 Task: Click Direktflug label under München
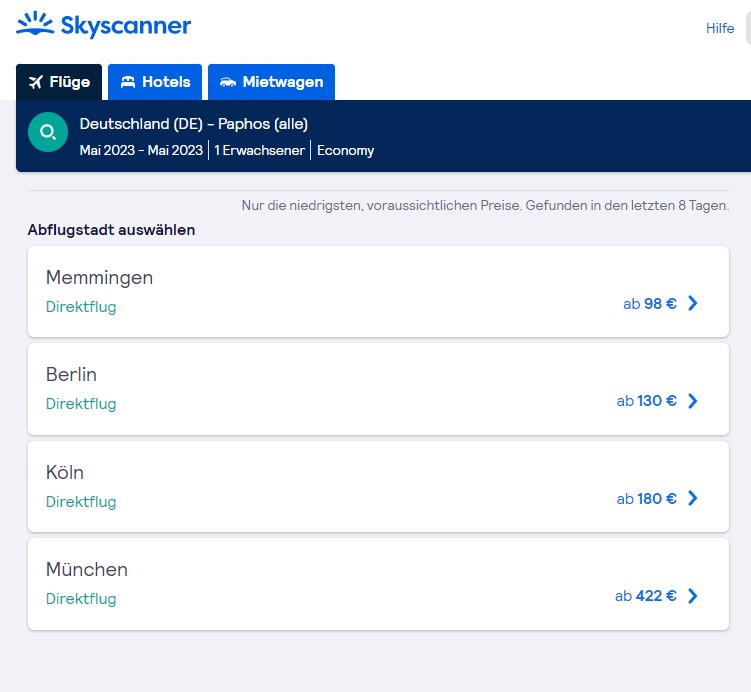pyautogui.click(x=81, y=599)
